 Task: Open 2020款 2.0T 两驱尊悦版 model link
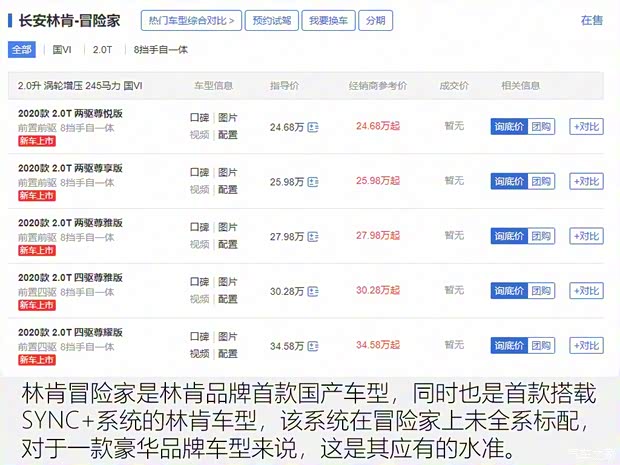(x=70, y=113)
